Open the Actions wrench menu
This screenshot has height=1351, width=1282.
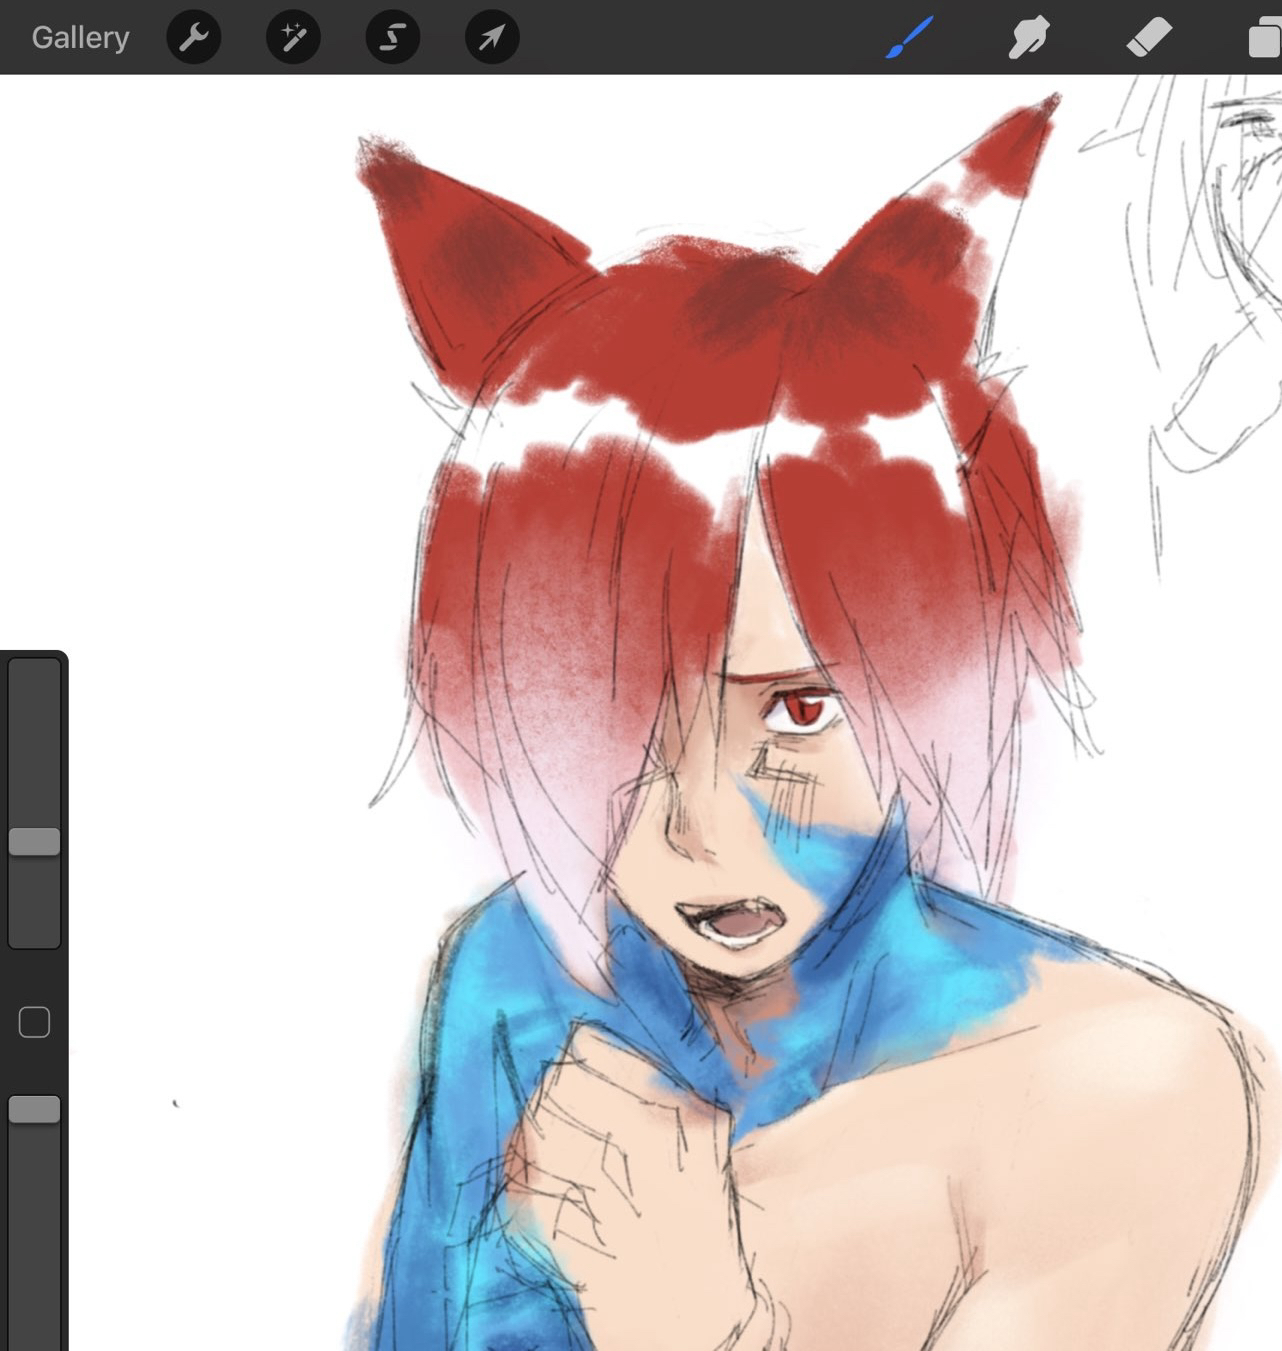(193, 38)
